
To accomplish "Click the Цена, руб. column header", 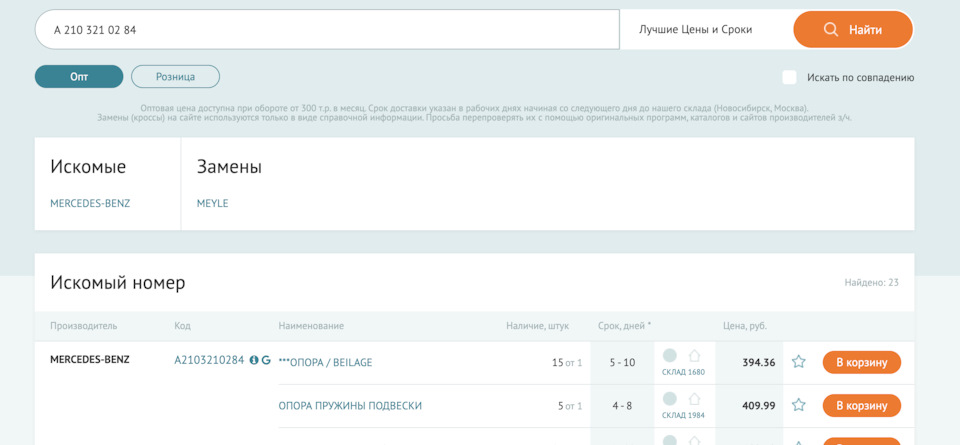I will click(744, 326).
